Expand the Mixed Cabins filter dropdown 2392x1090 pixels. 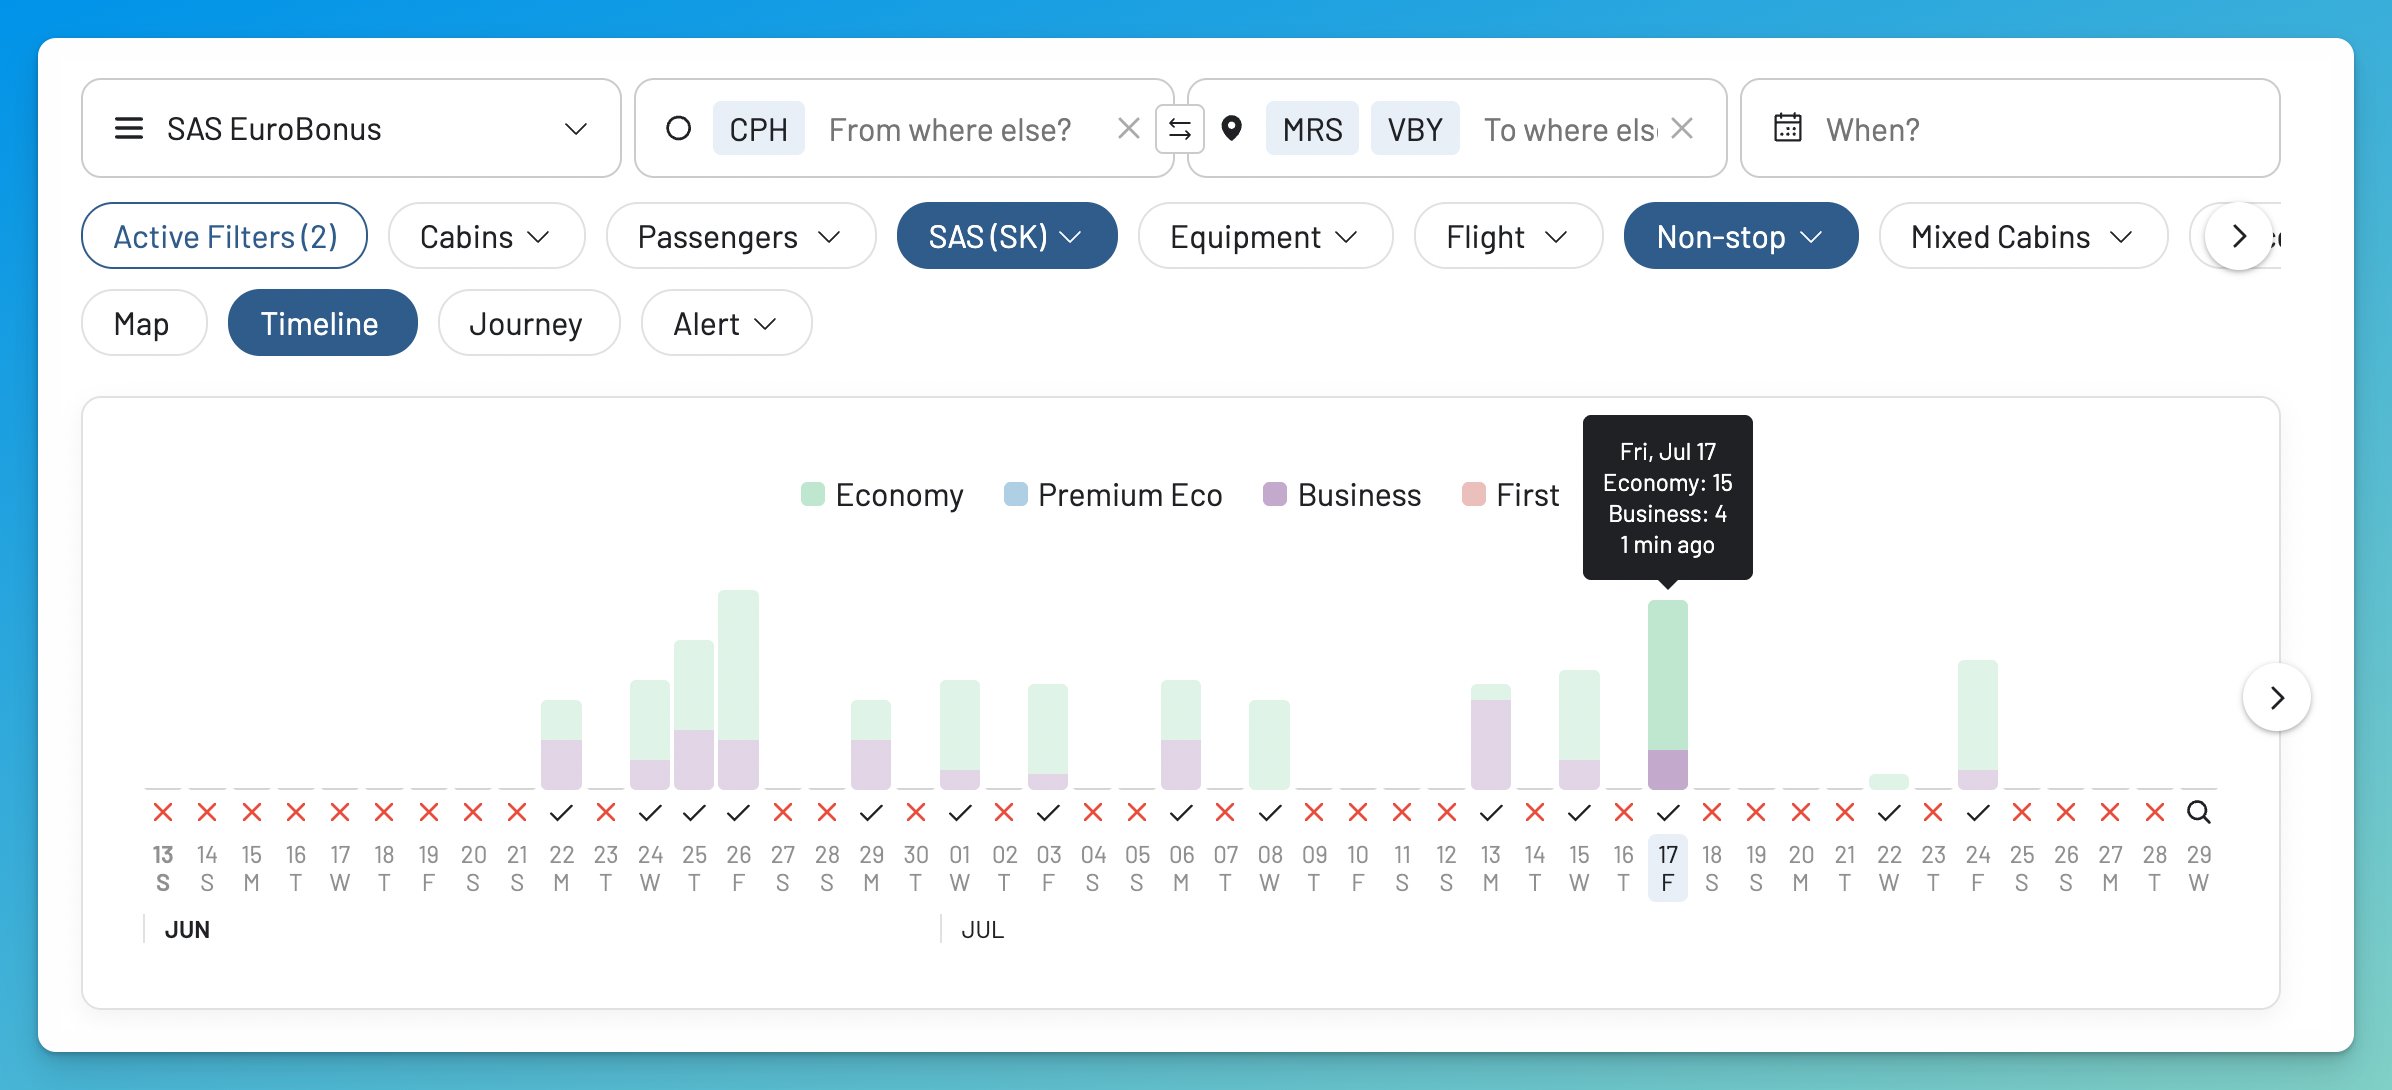tap(2023, 236)
